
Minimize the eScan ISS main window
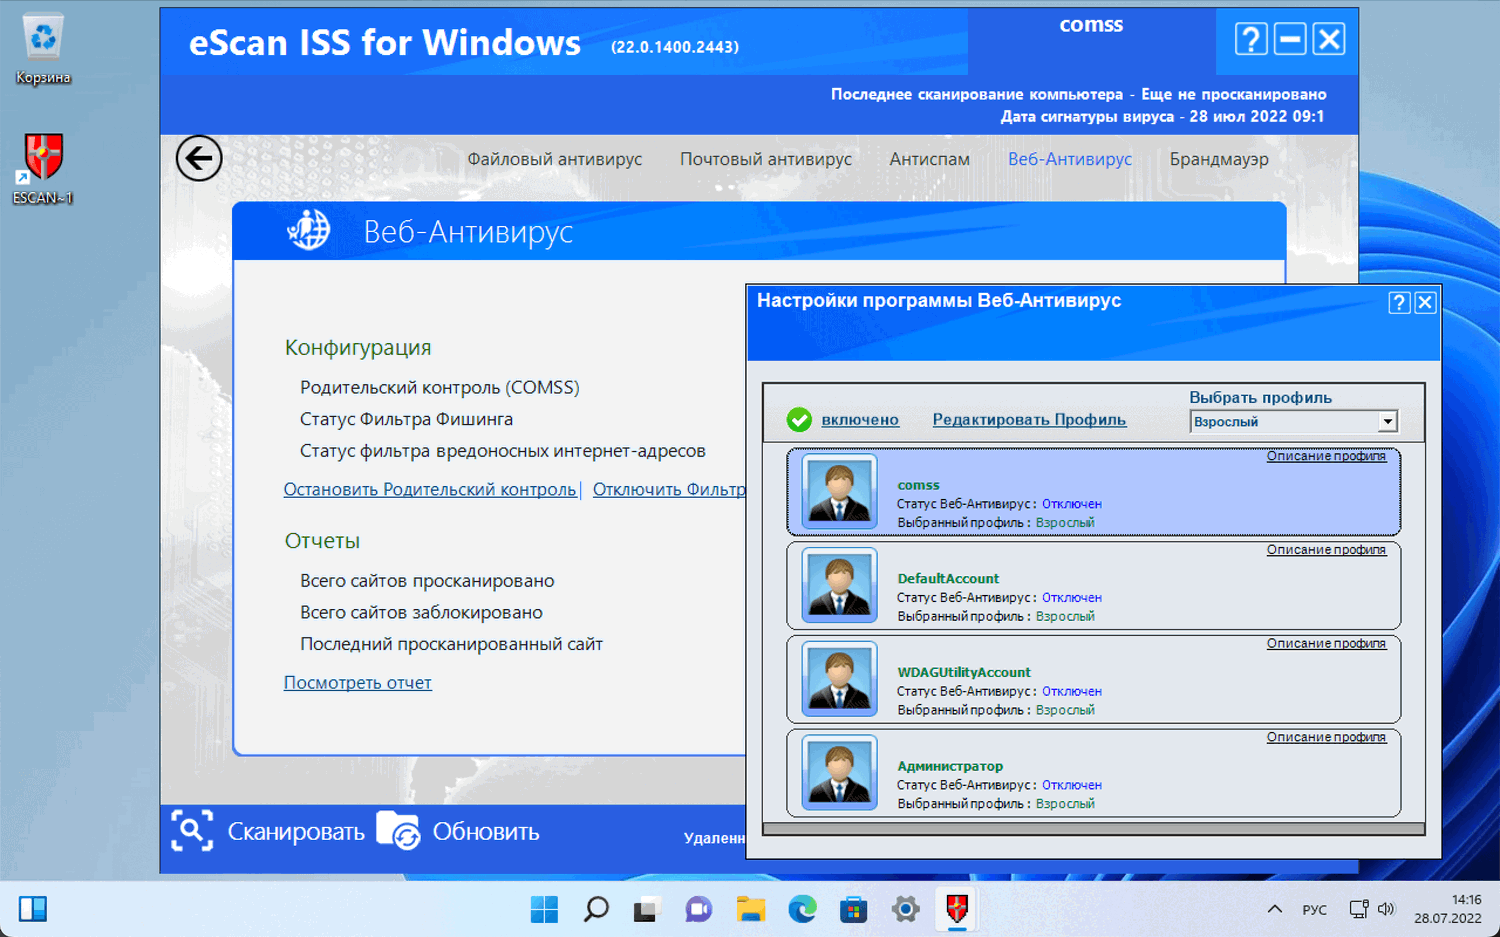point(1290,40)
